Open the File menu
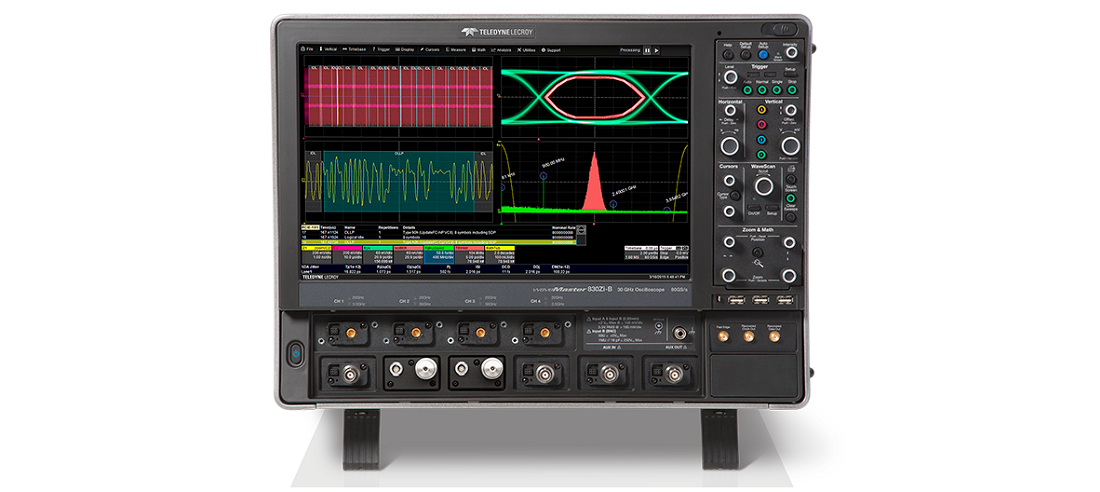Image resolution: width=1100 pixels, height=492 pixels. [x=307, y=50]
